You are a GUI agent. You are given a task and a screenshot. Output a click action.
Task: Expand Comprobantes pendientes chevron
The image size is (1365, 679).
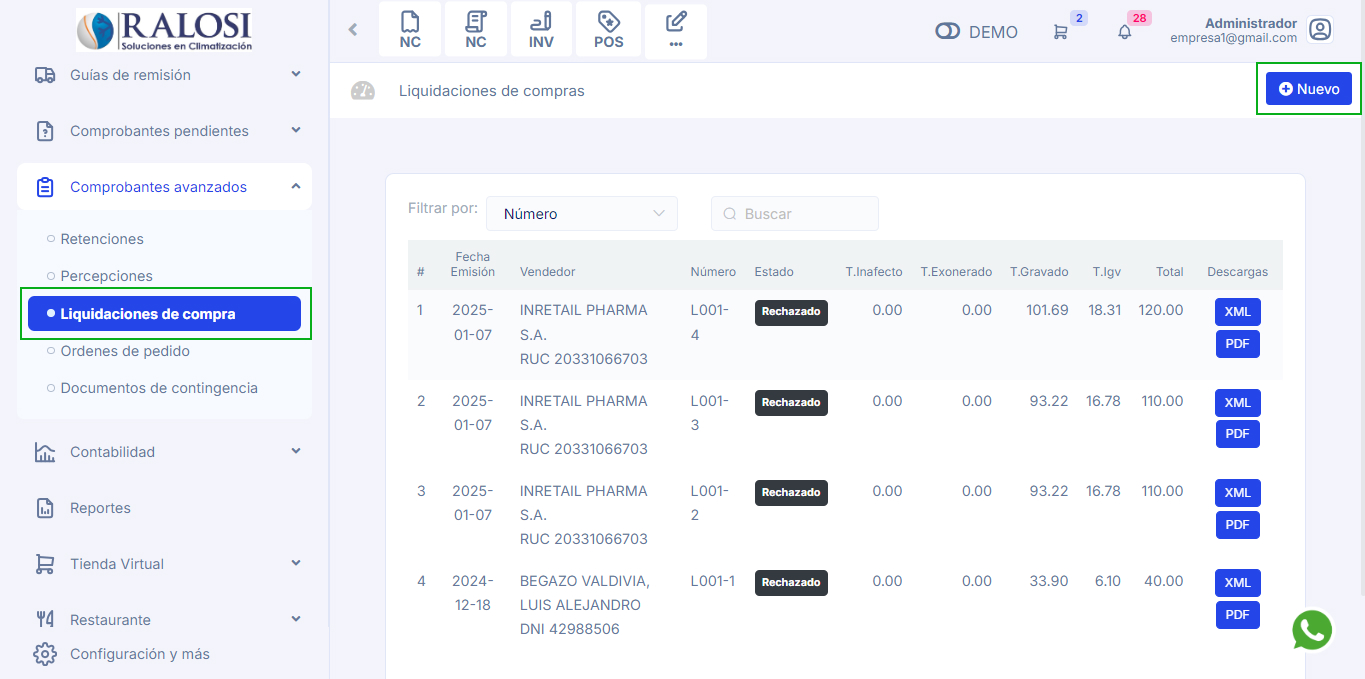(296, 130)
